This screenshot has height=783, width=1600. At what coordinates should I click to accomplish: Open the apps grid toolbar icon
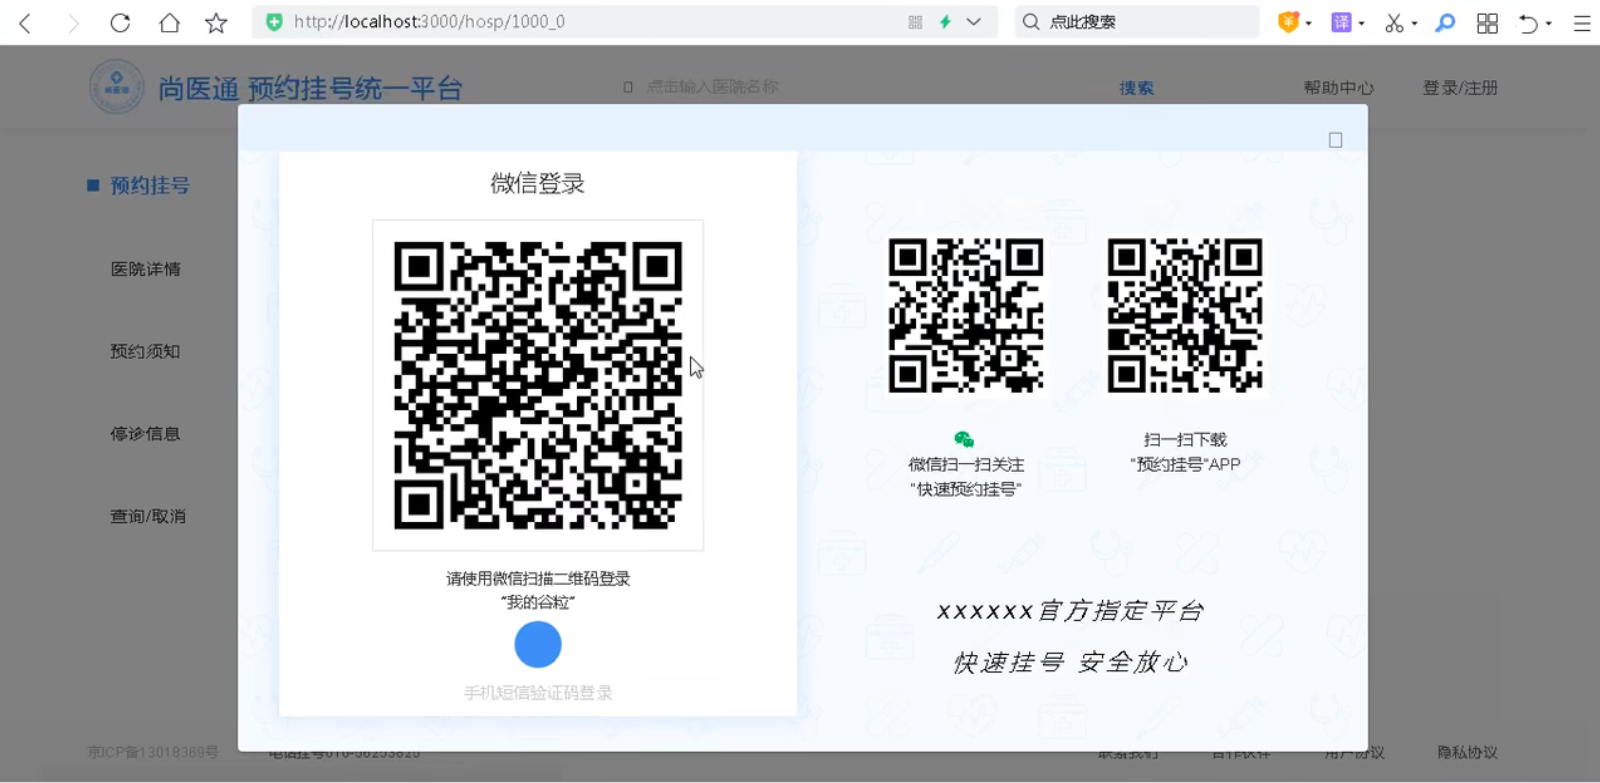(1487, 23)
